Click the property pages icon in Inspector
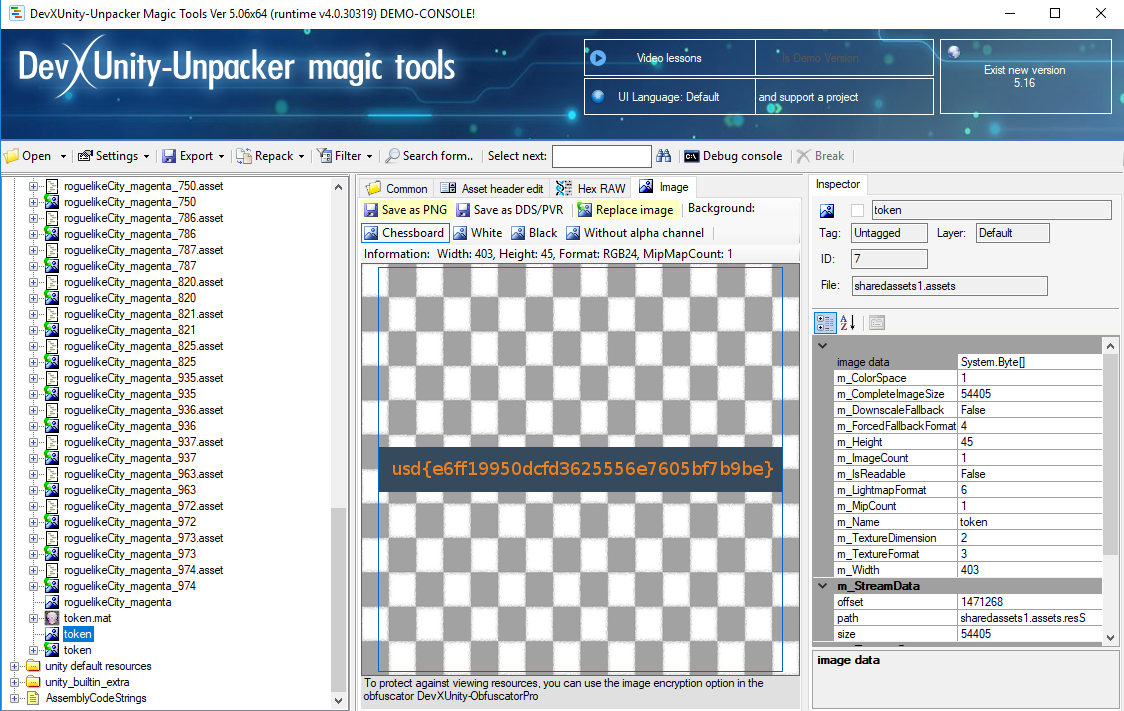This screenshot has height=711, width=1124. (x=877, y=323)
